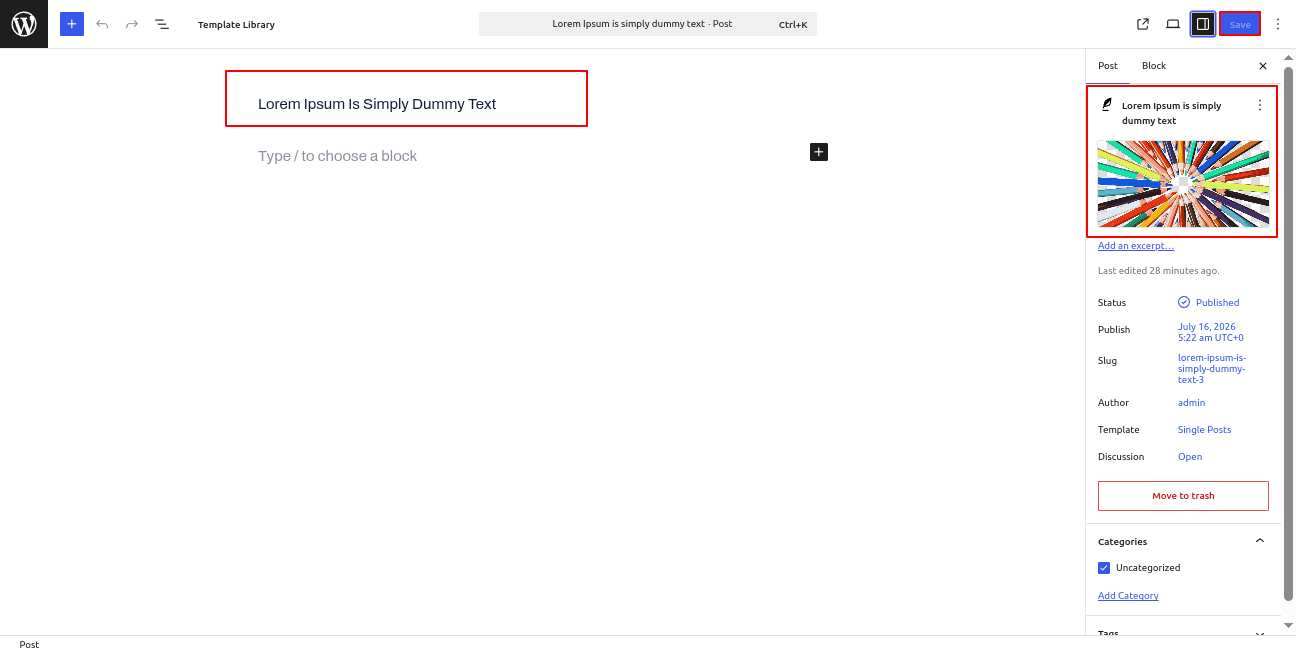
Task: Open the device preview laptop icon
Action: (x=1173, y=24)
